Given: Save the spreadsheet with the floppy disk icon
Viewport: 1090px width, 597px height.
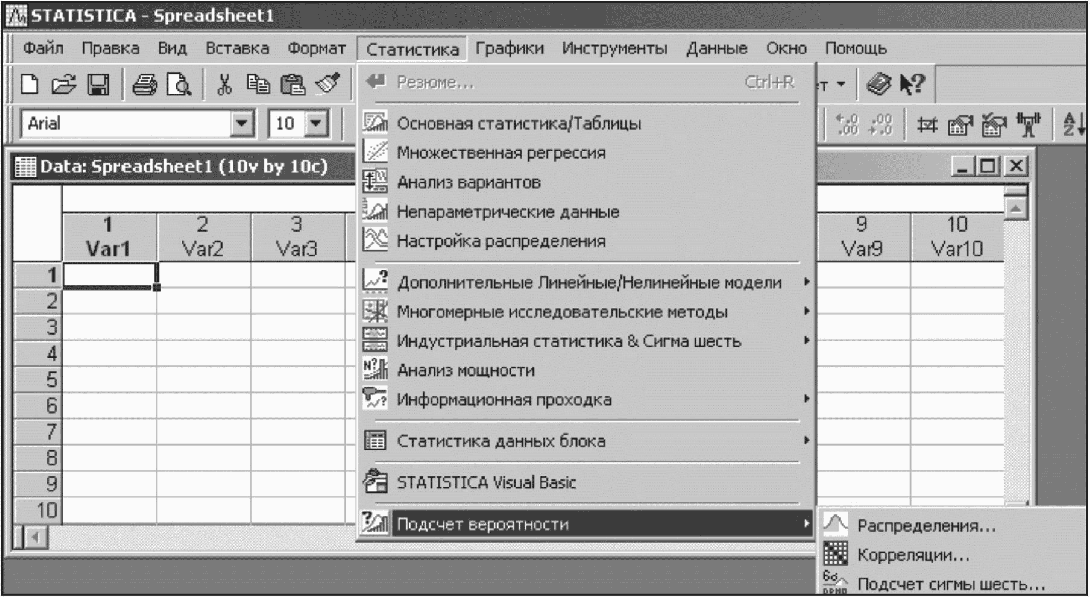Looking at the screenshot, I should 98,85.
